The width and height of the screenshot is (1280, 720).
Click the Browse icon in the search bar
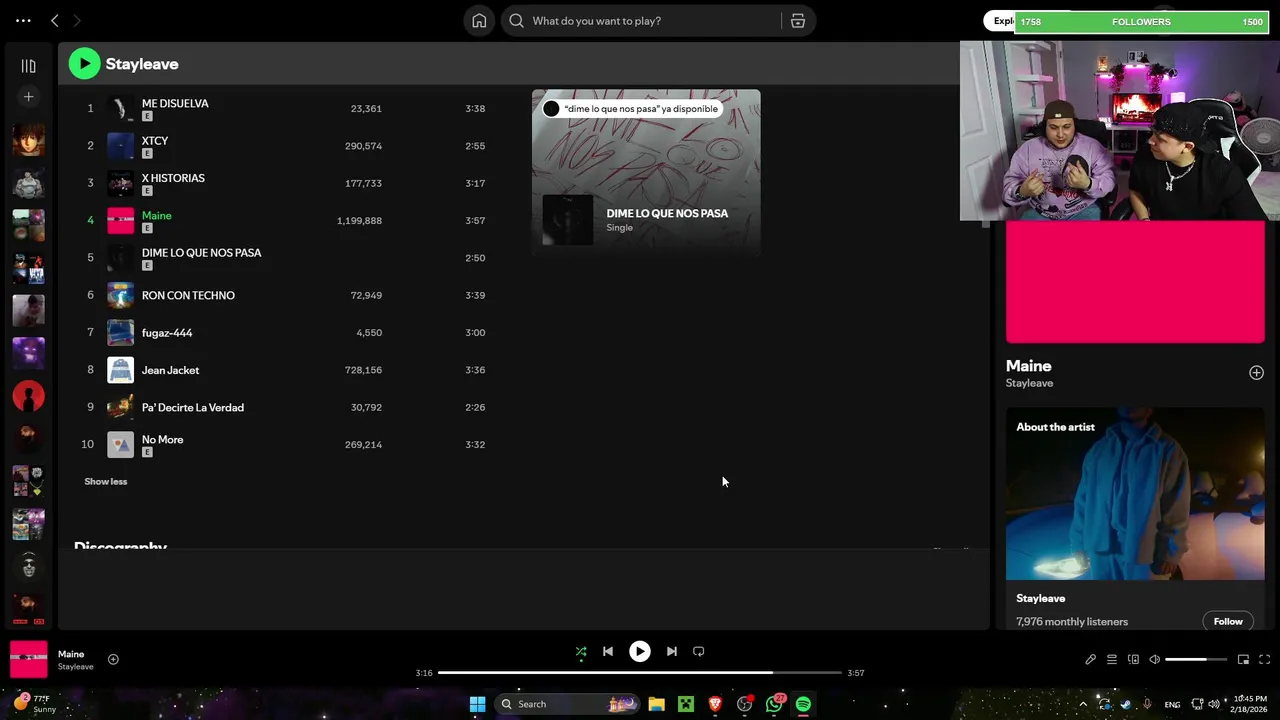point(798,21)
